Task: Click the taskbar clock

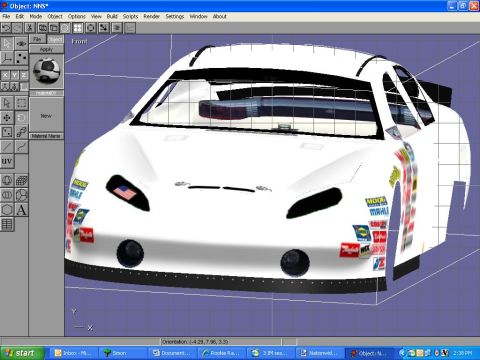Action: [x=463, y=353]
